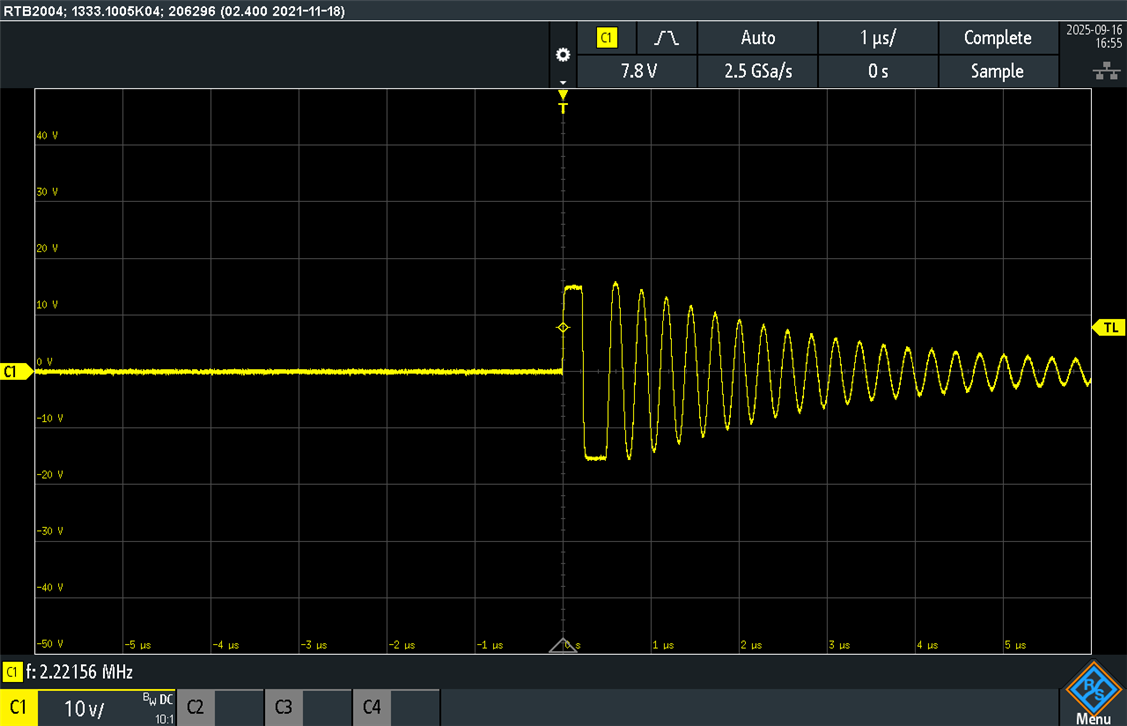Select the Sample acquisition mode
The image size is (1127, 726).
998,71
